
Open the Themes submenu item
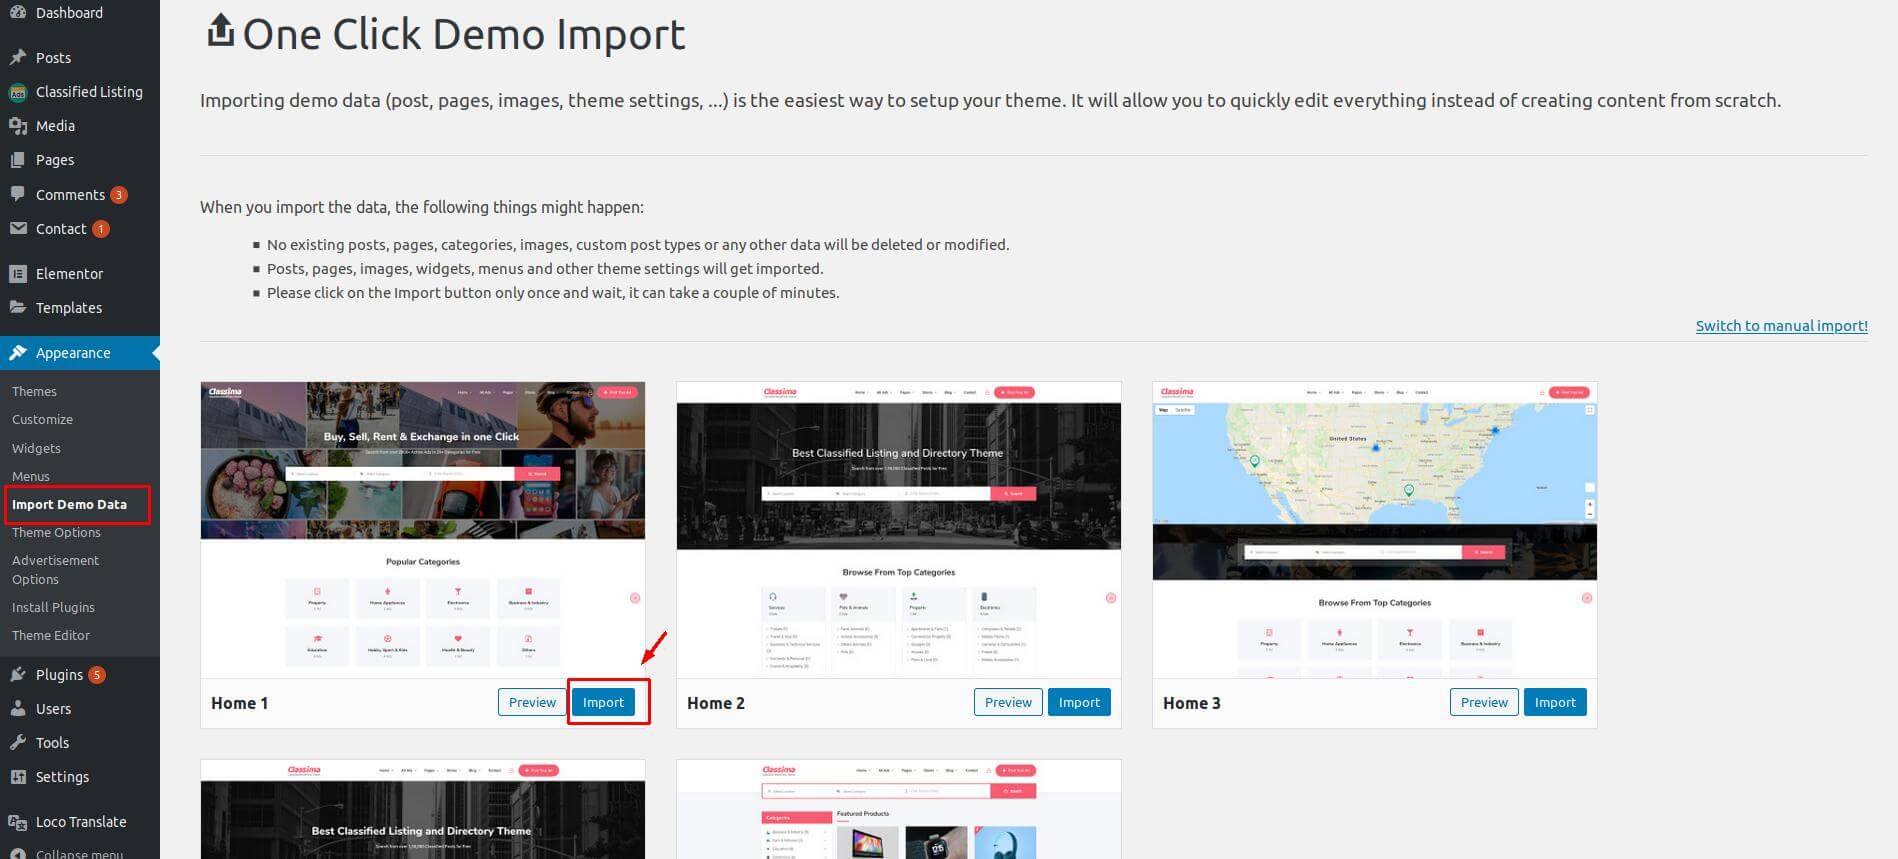coord(34,391)
